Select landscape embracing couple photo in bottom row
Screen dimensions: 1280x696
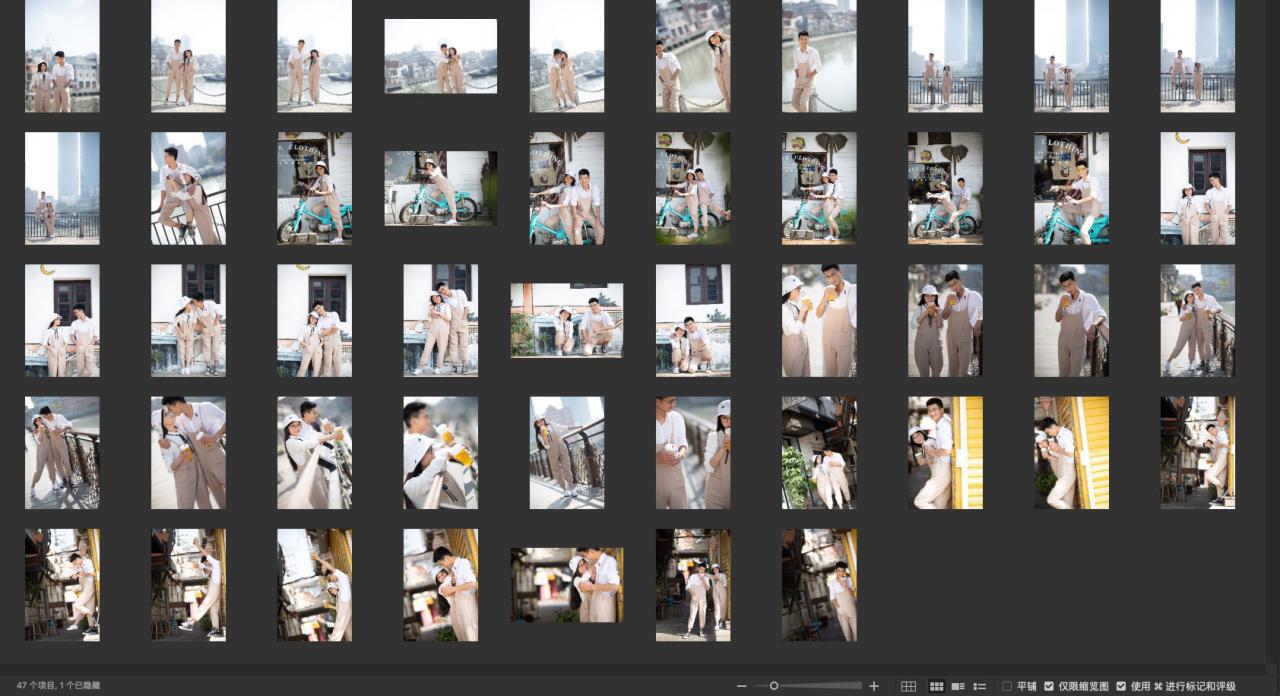coord(566,585)
